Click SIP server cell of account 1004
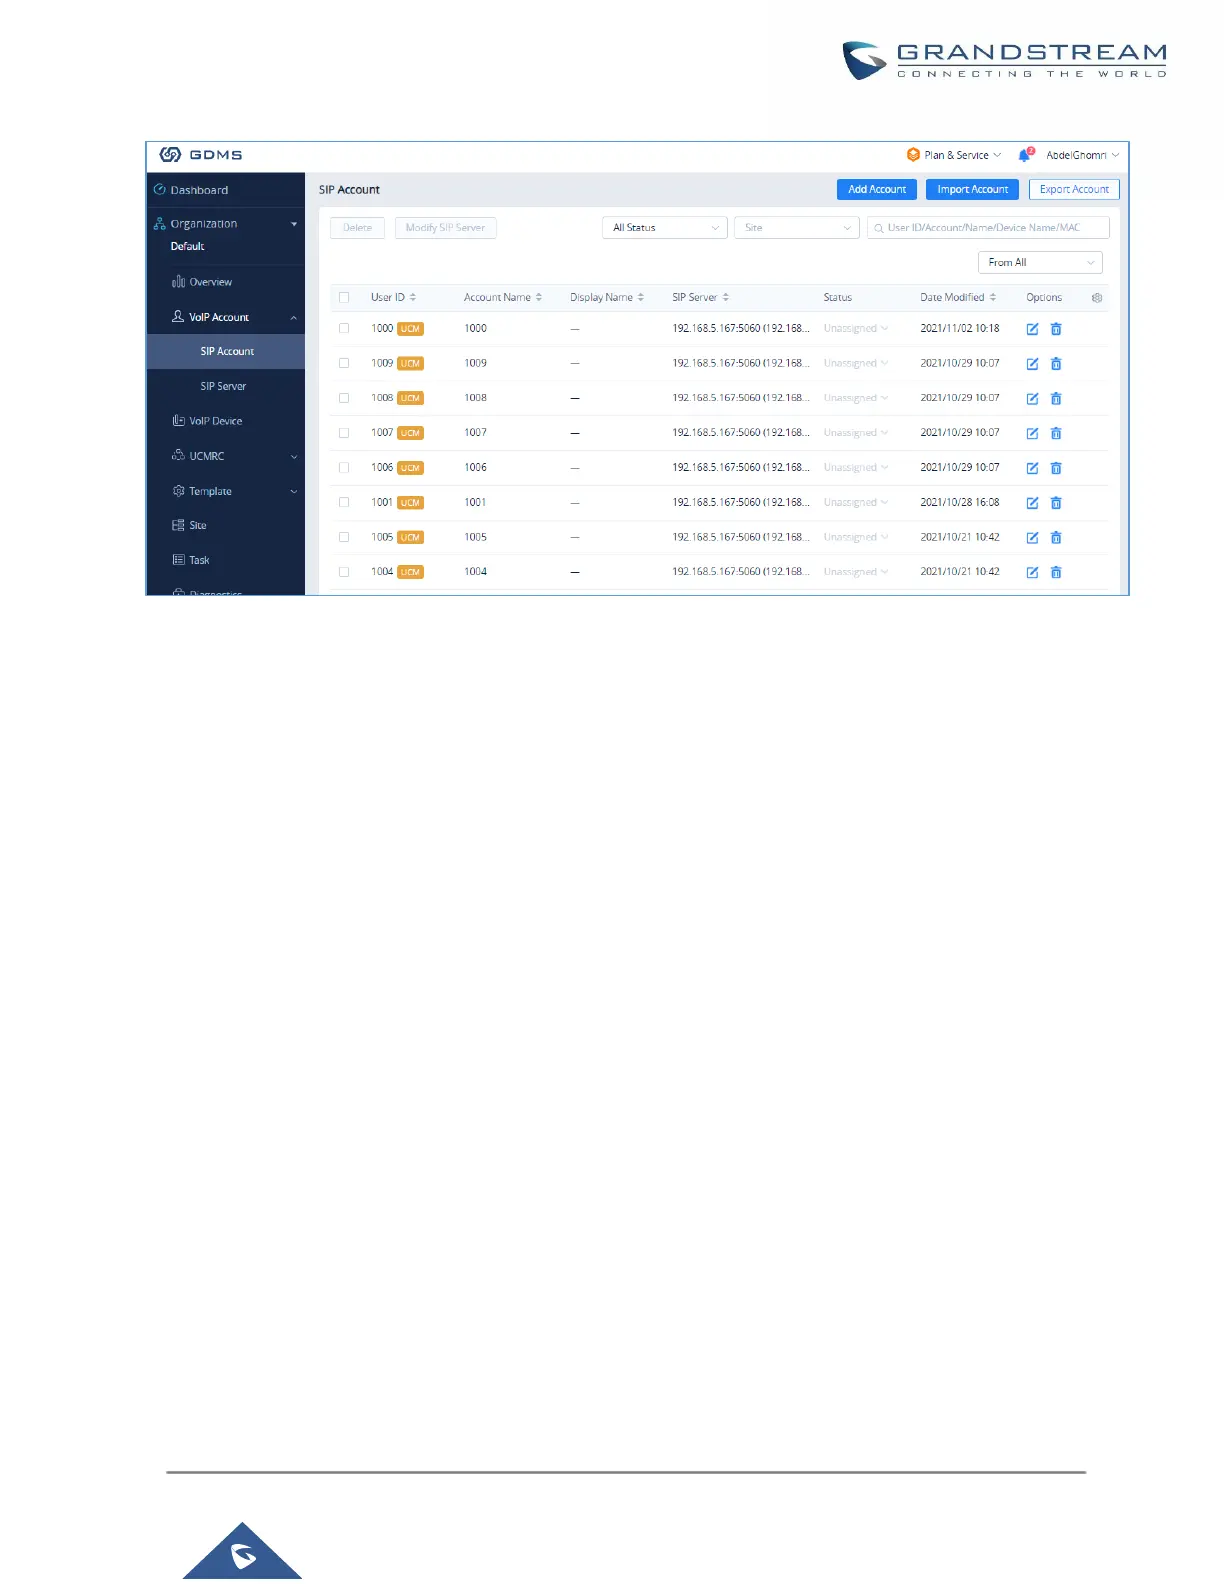Image resolution: width=1224 pixels, height=1584 pixels. pos(741,572)
